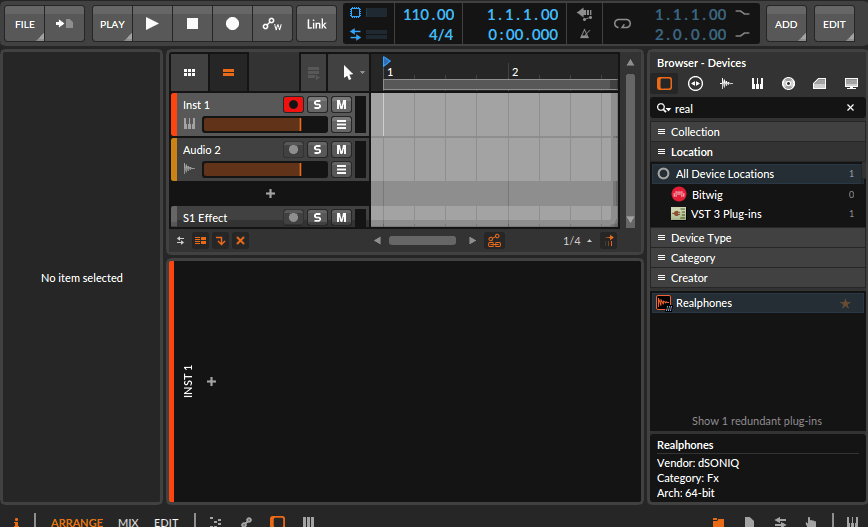Open the PLAY menu button
This screenshot has width=868, height=527.
tap(112, 24)
